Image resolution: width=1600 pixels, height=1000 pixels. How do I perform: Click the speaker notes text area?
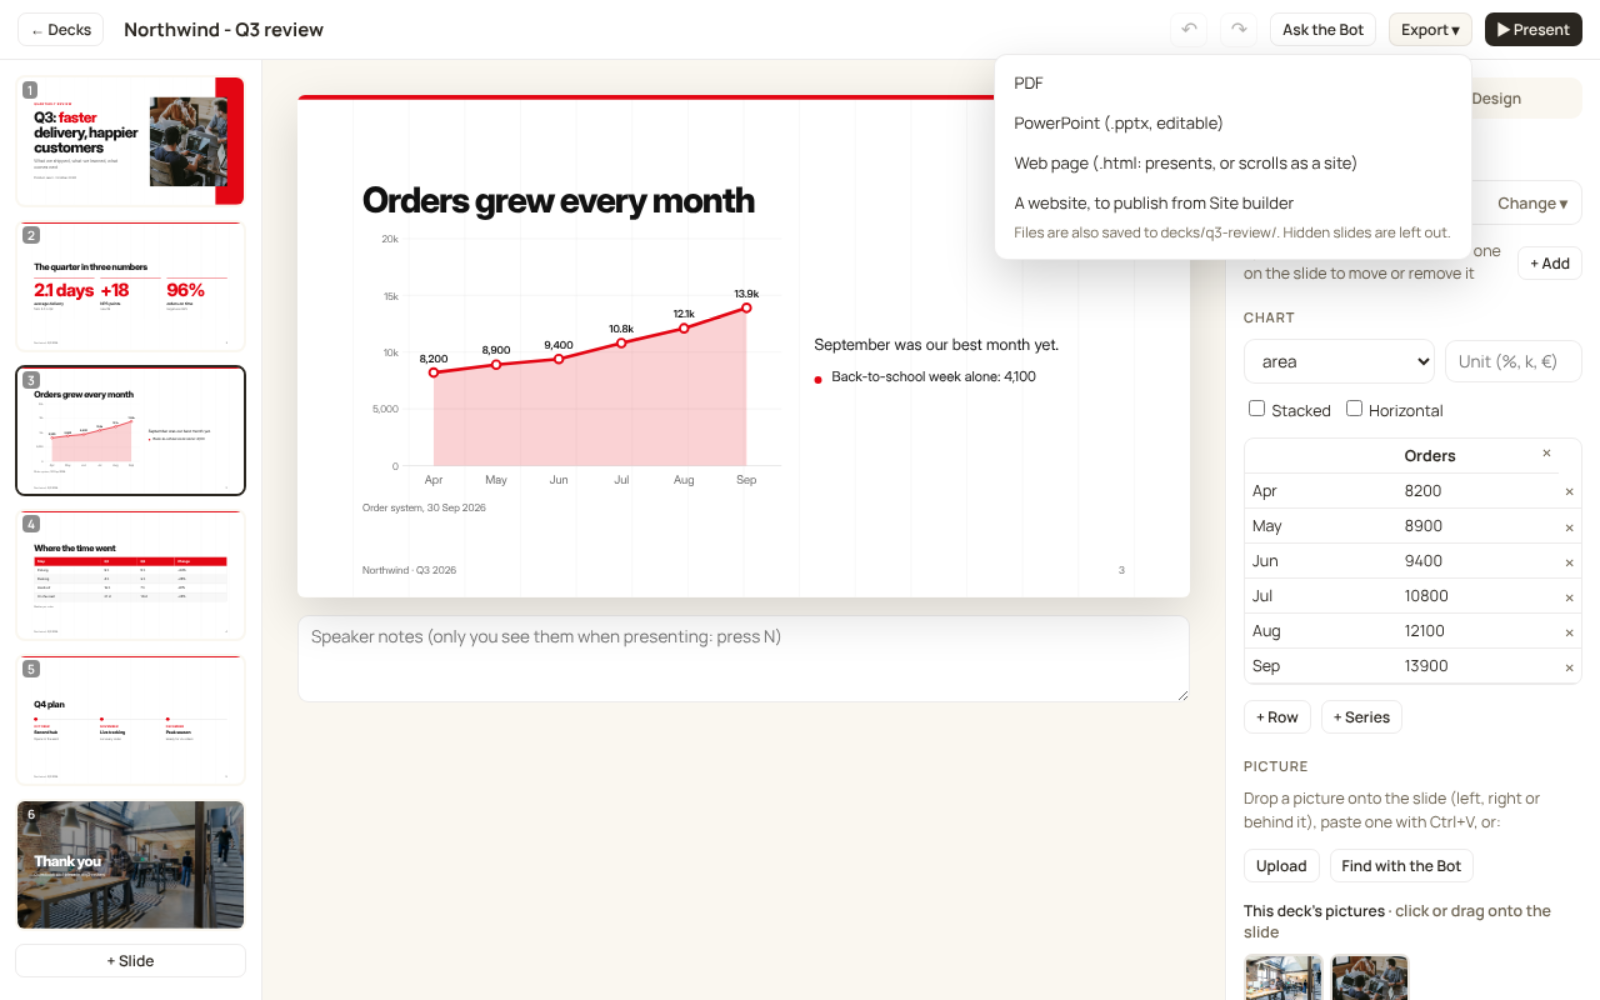click(743, 658)
